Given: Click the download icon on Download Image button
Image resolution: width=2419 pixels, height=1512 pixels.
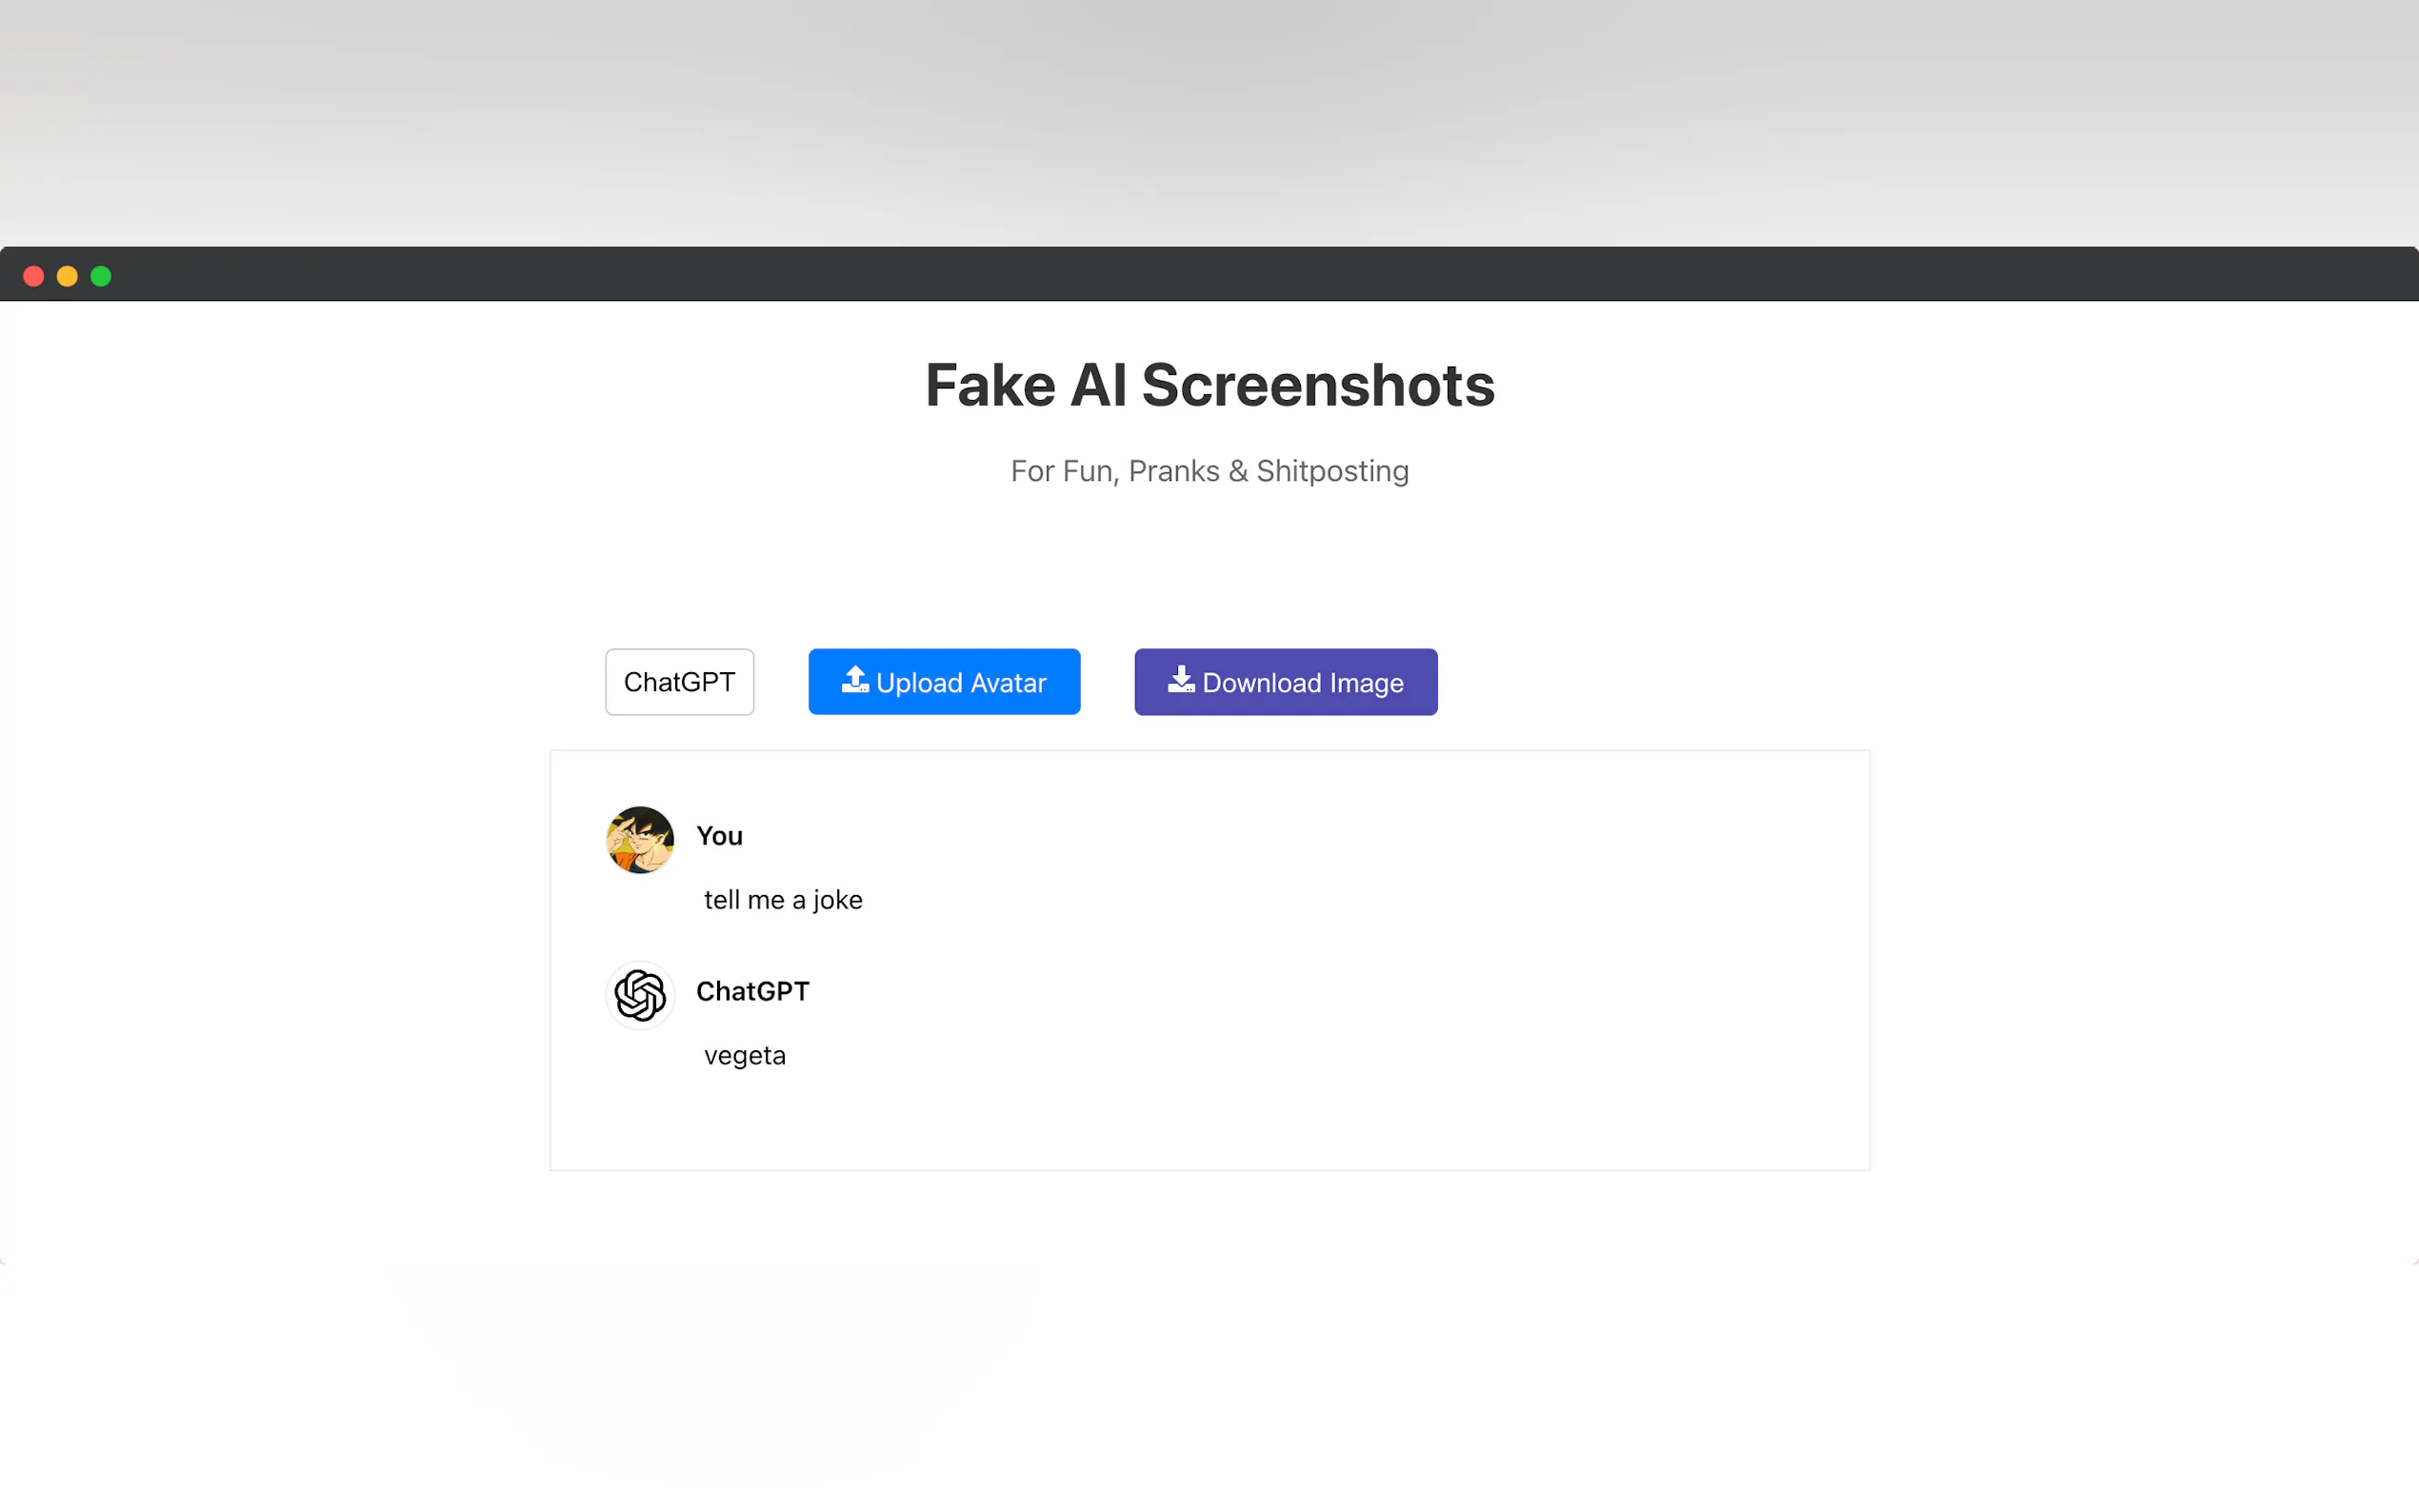Looking at the screenshot, I should pos(1181,681).
